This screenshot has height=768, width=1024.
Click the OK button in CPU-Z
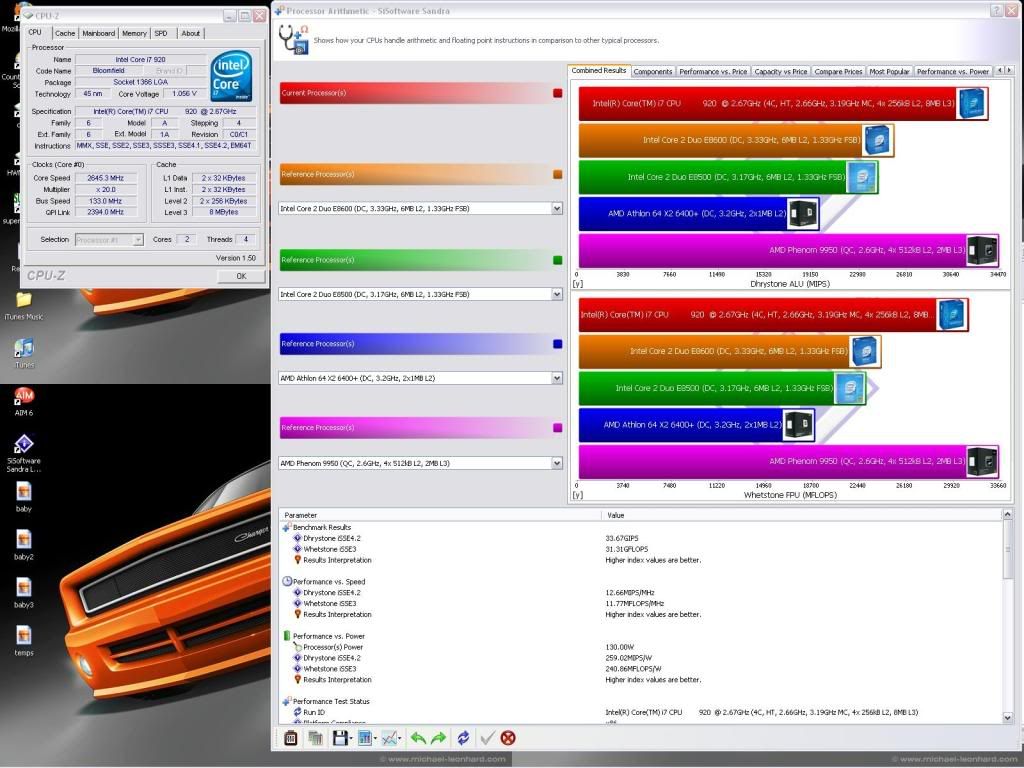point(241,276)
